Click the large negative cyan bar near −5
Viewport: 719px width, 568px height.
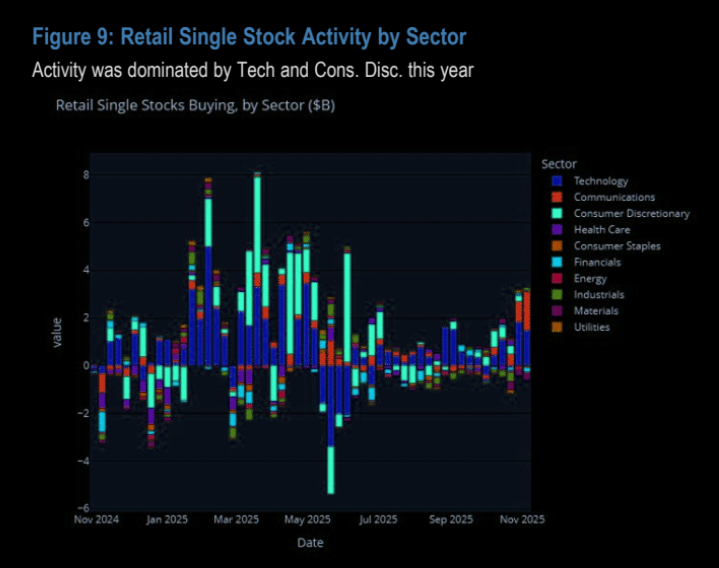331,470
